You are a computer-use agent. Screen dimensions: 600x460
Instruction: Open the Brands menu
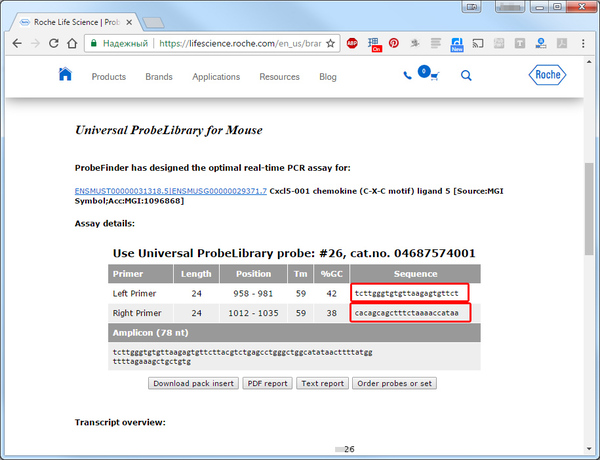click(159, 77)
